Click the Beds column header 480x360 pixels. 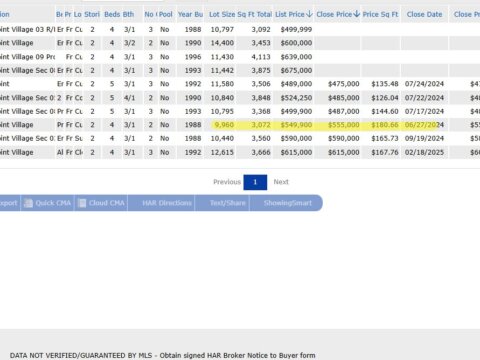[x=112, y=14]
